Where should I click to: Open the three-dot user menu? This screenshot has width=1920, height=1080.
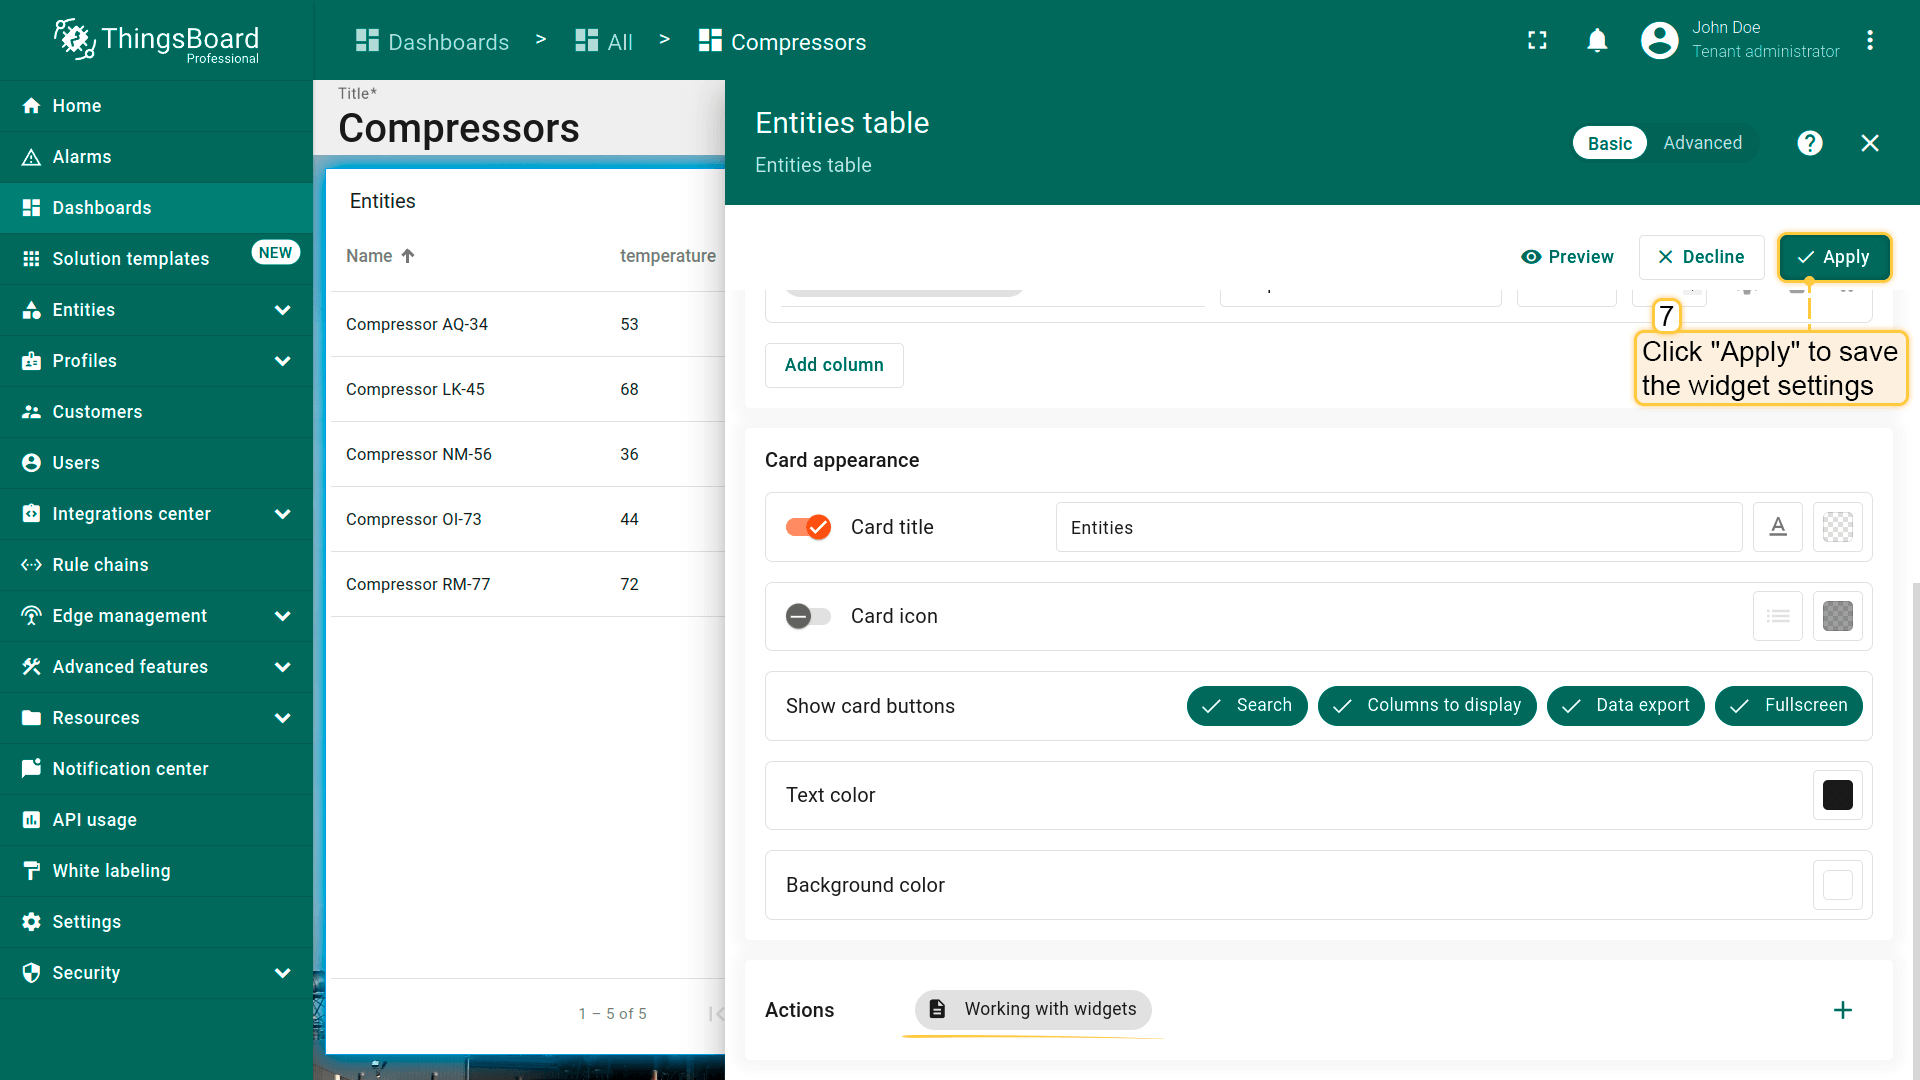[x=1869, y=40]
